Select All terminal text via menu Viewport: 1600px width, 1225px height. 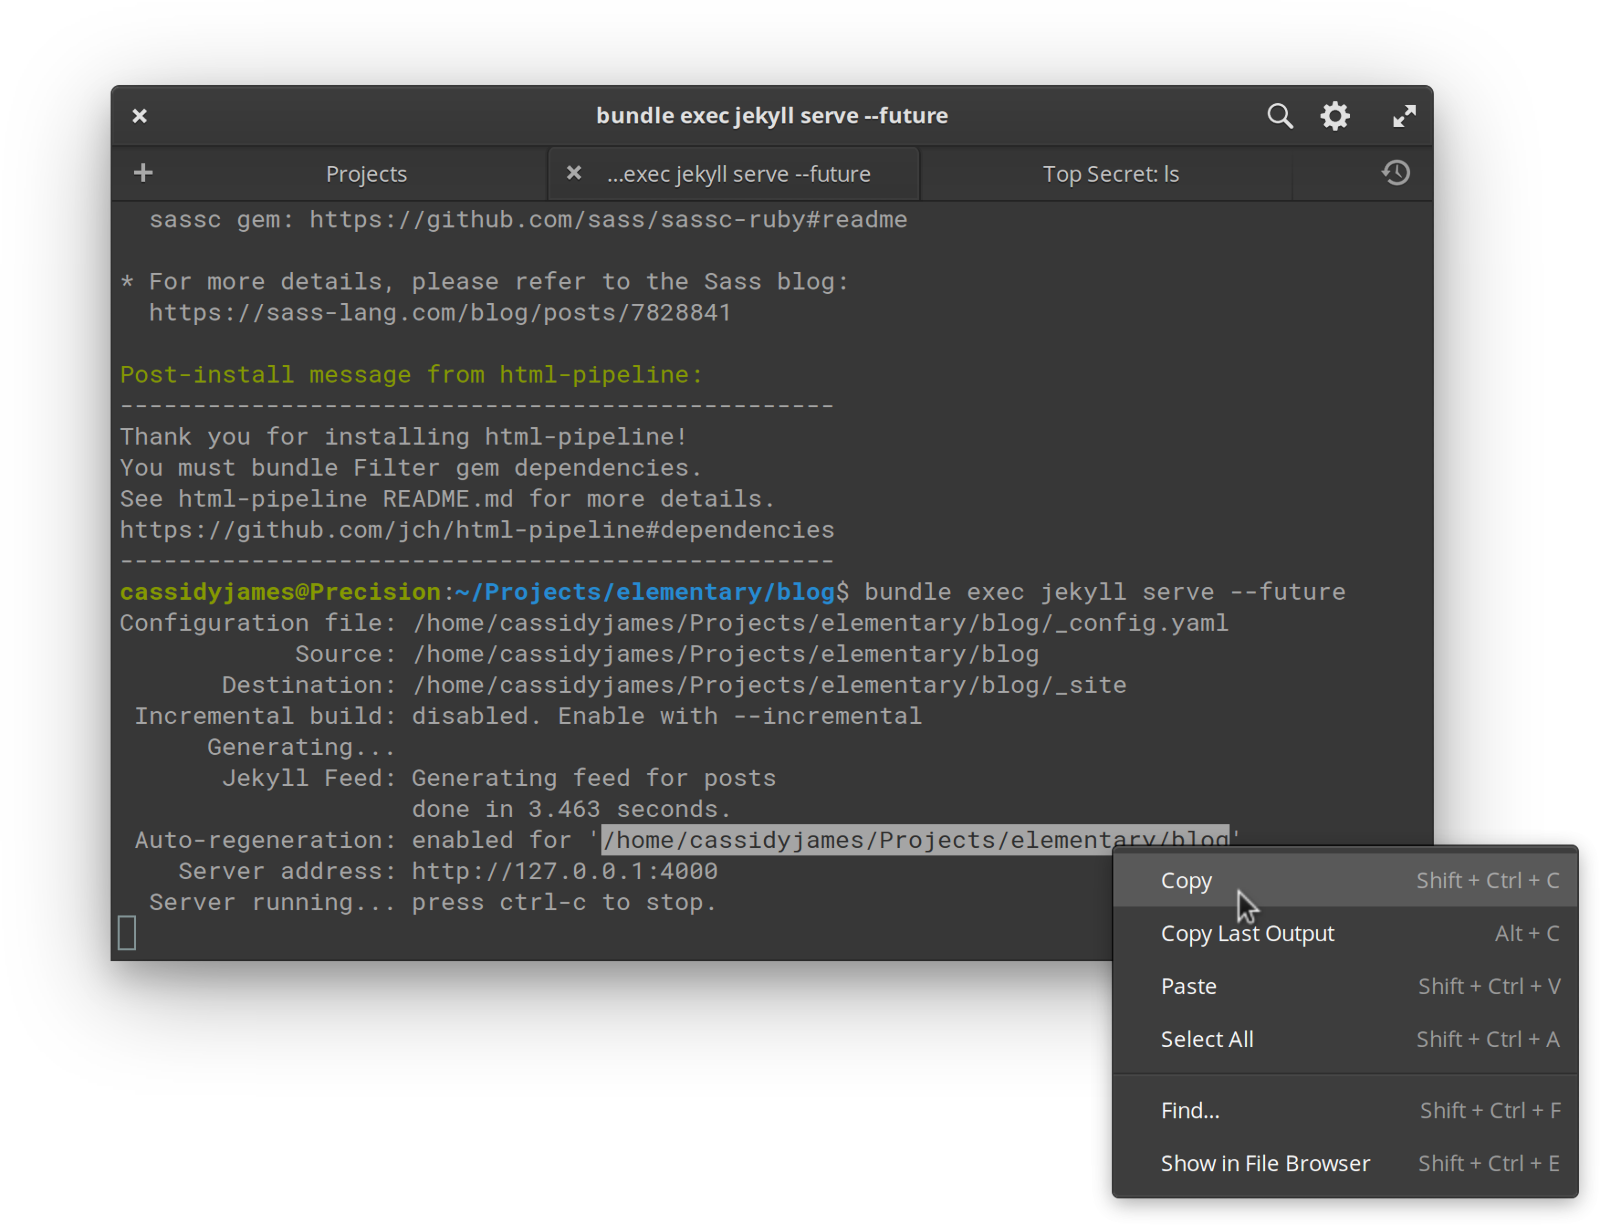click(x=1207, y=1039)
